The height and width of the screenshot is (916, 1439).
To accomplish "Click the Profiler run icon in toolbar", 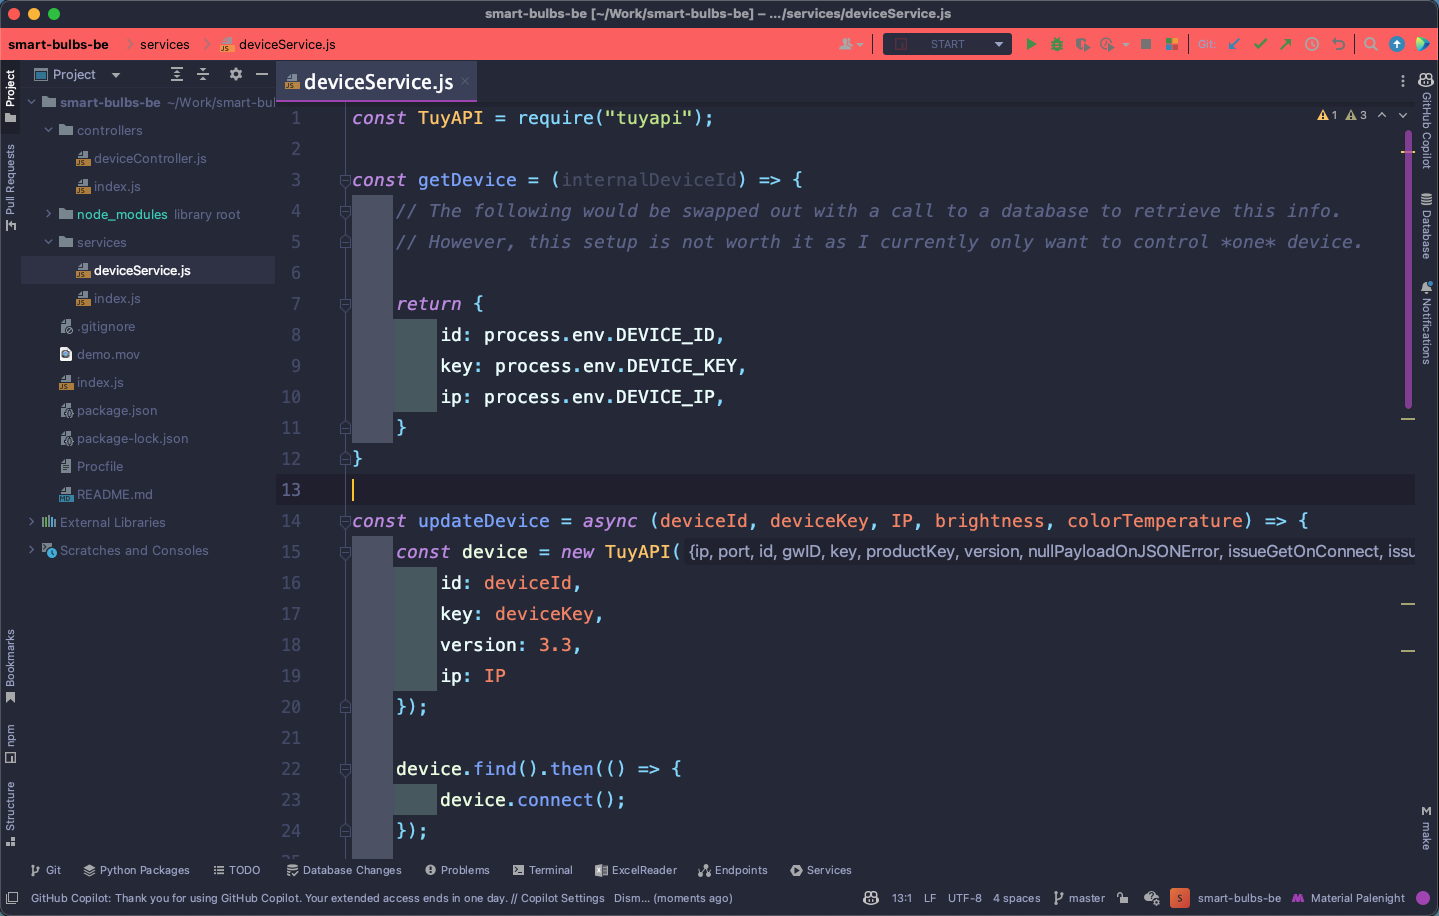I will [1107, 44].
